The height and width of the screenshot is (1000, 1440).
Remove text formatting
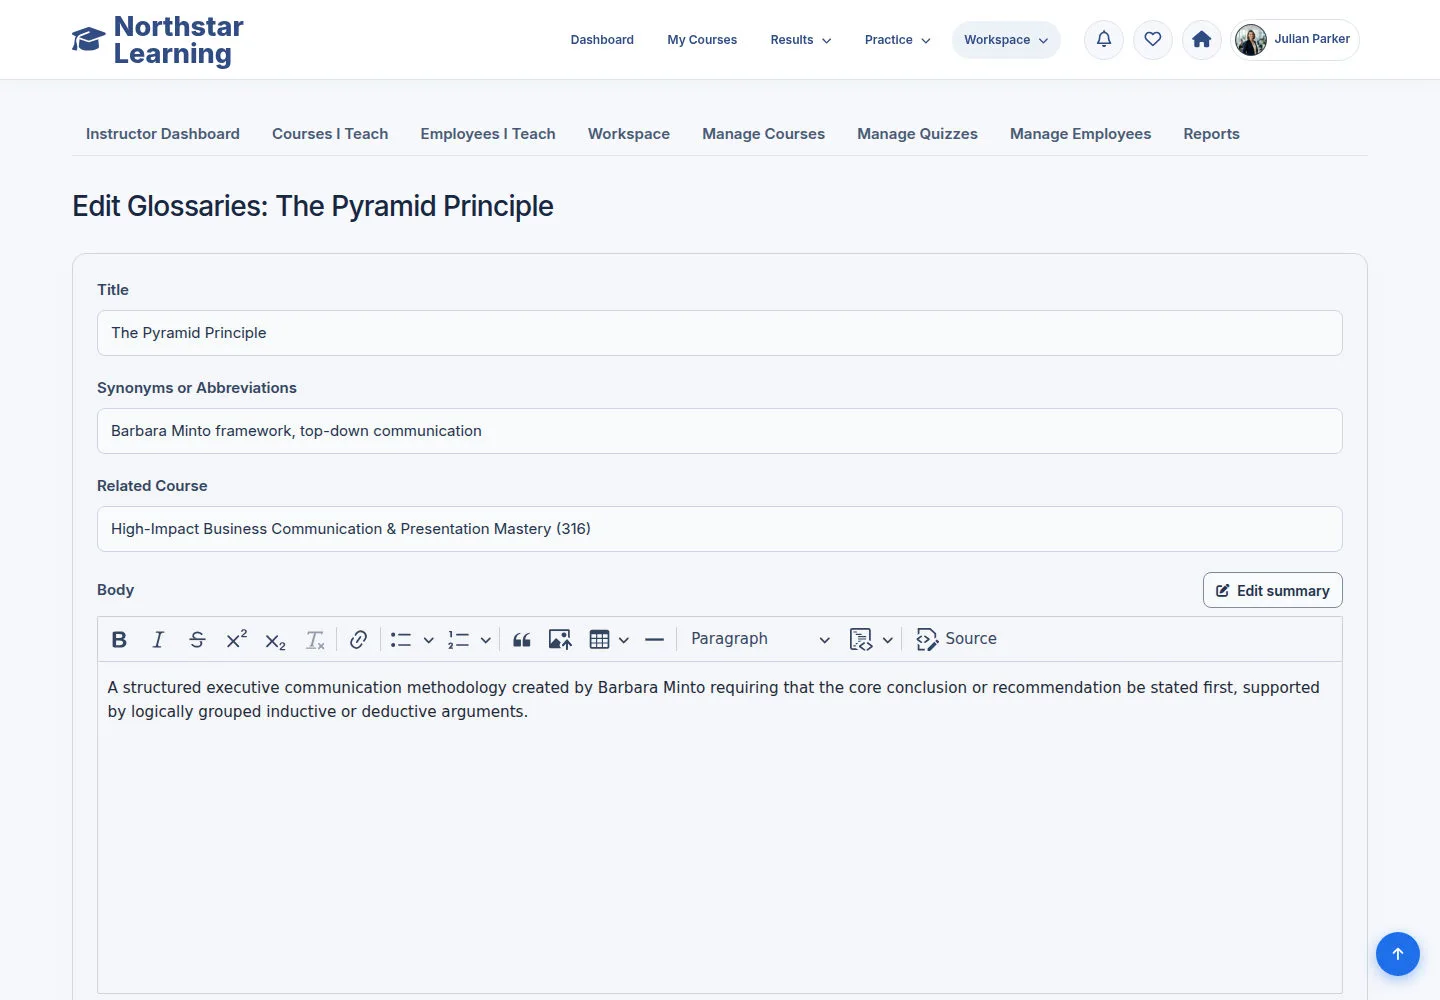coord(314,640)
